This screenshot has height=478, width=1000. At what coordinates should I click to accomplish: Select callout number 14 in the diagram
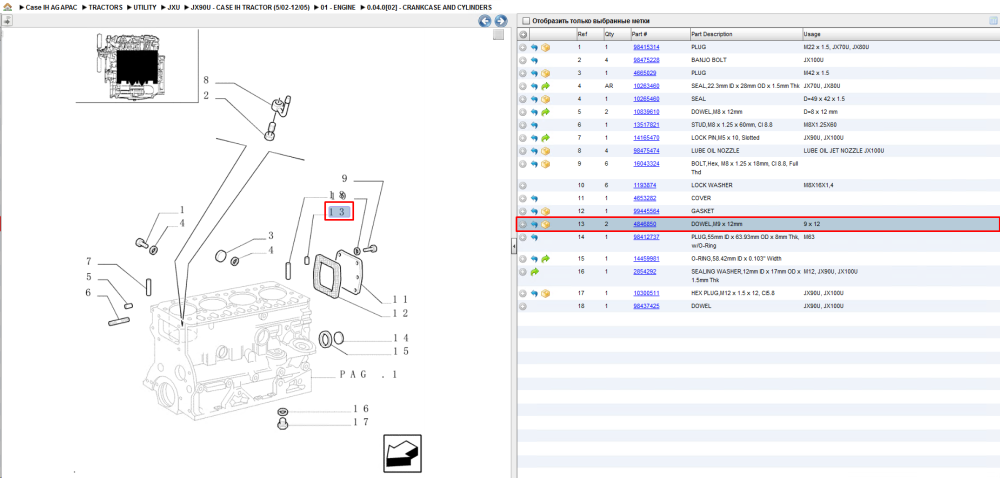pyautogui.click(x=401, y=338)
